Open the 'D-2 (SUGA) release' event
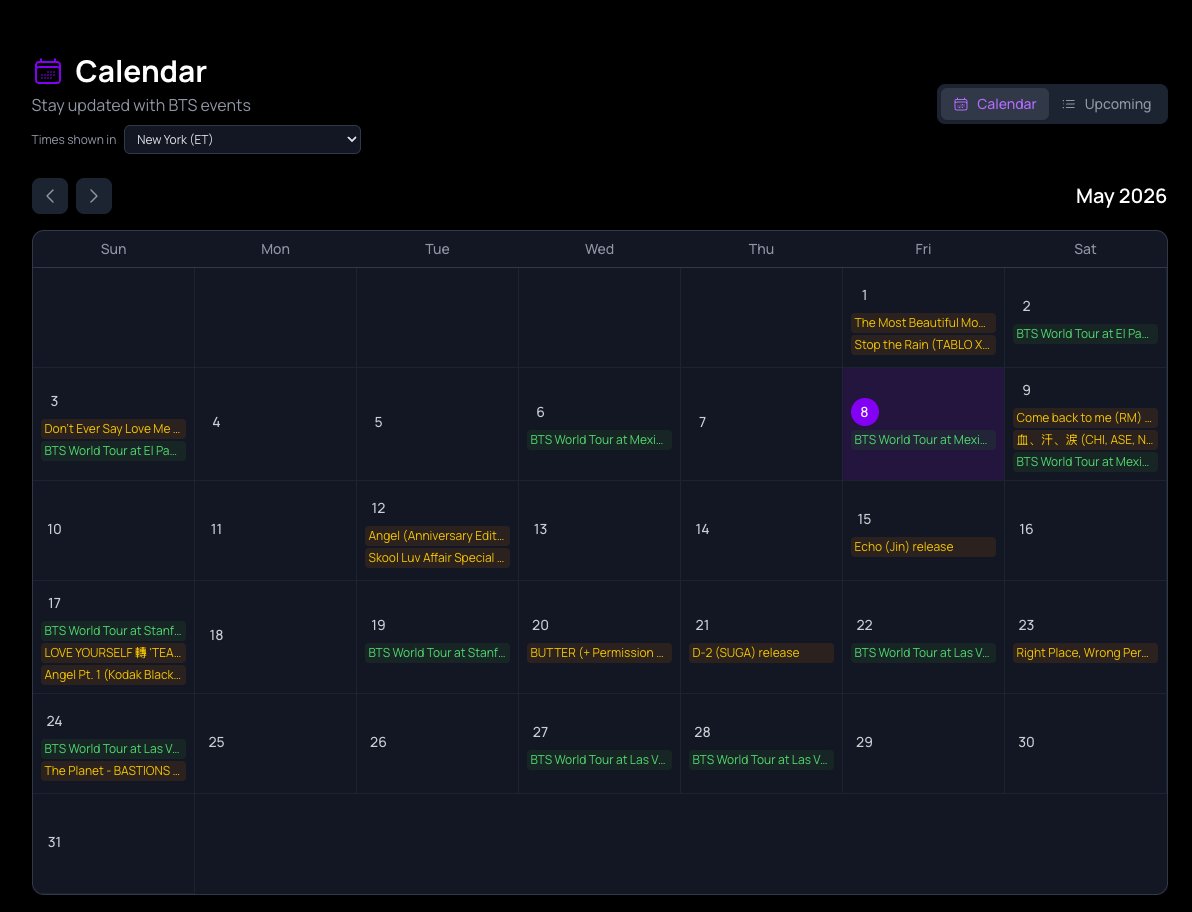Image resolution: width=1192 pixels, height=912 pixels. pyautogui.click(x=761, y=653)
